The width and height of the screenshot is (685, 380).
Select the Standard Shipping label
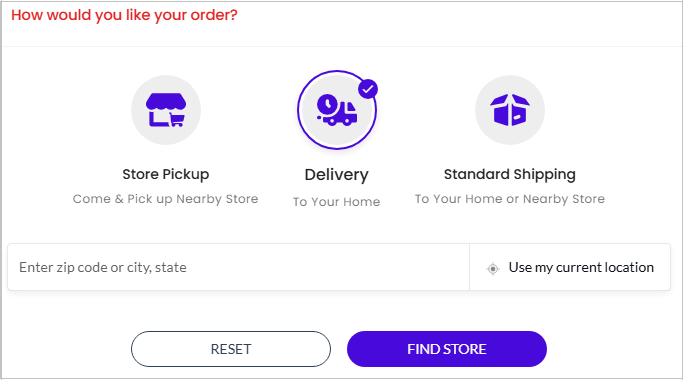pos(510,174)
